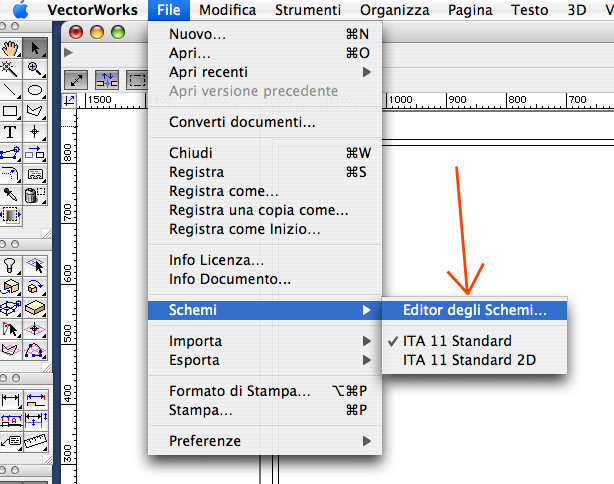Pick the eyedropper attributes tool

[11, 194]
